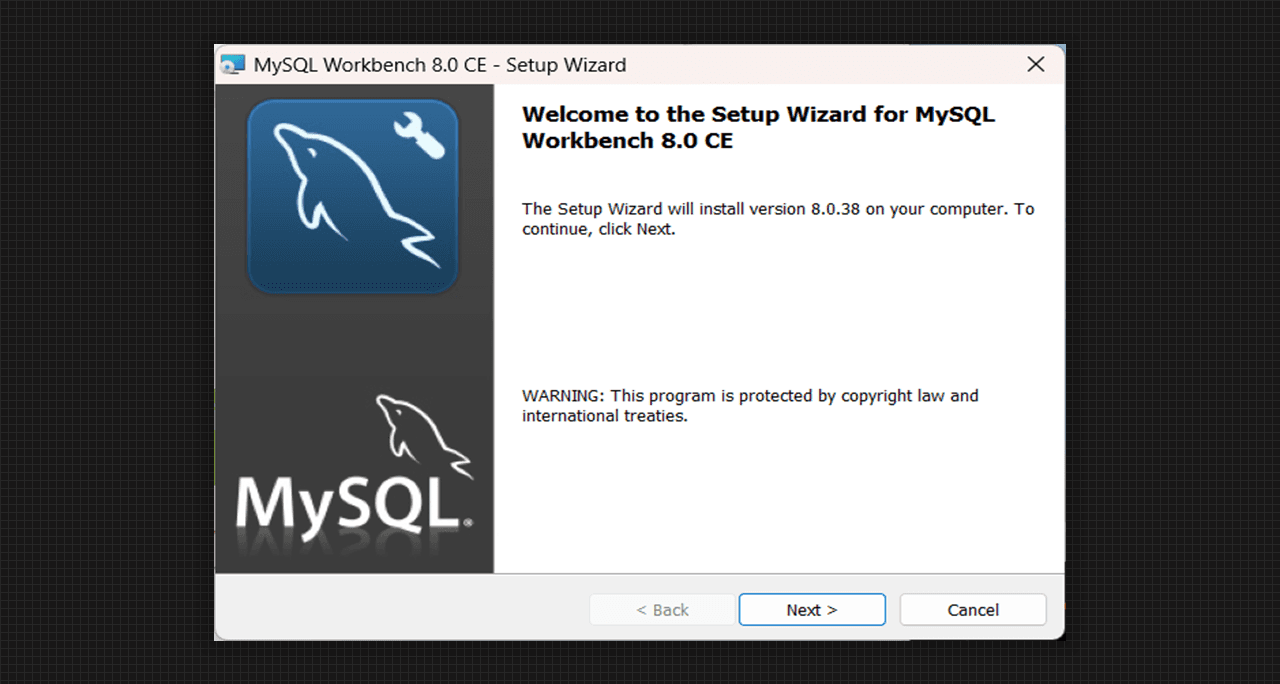Click the gray banner area between the two logos
Screen dimensions: 1280x684
(x=354, y=340)
